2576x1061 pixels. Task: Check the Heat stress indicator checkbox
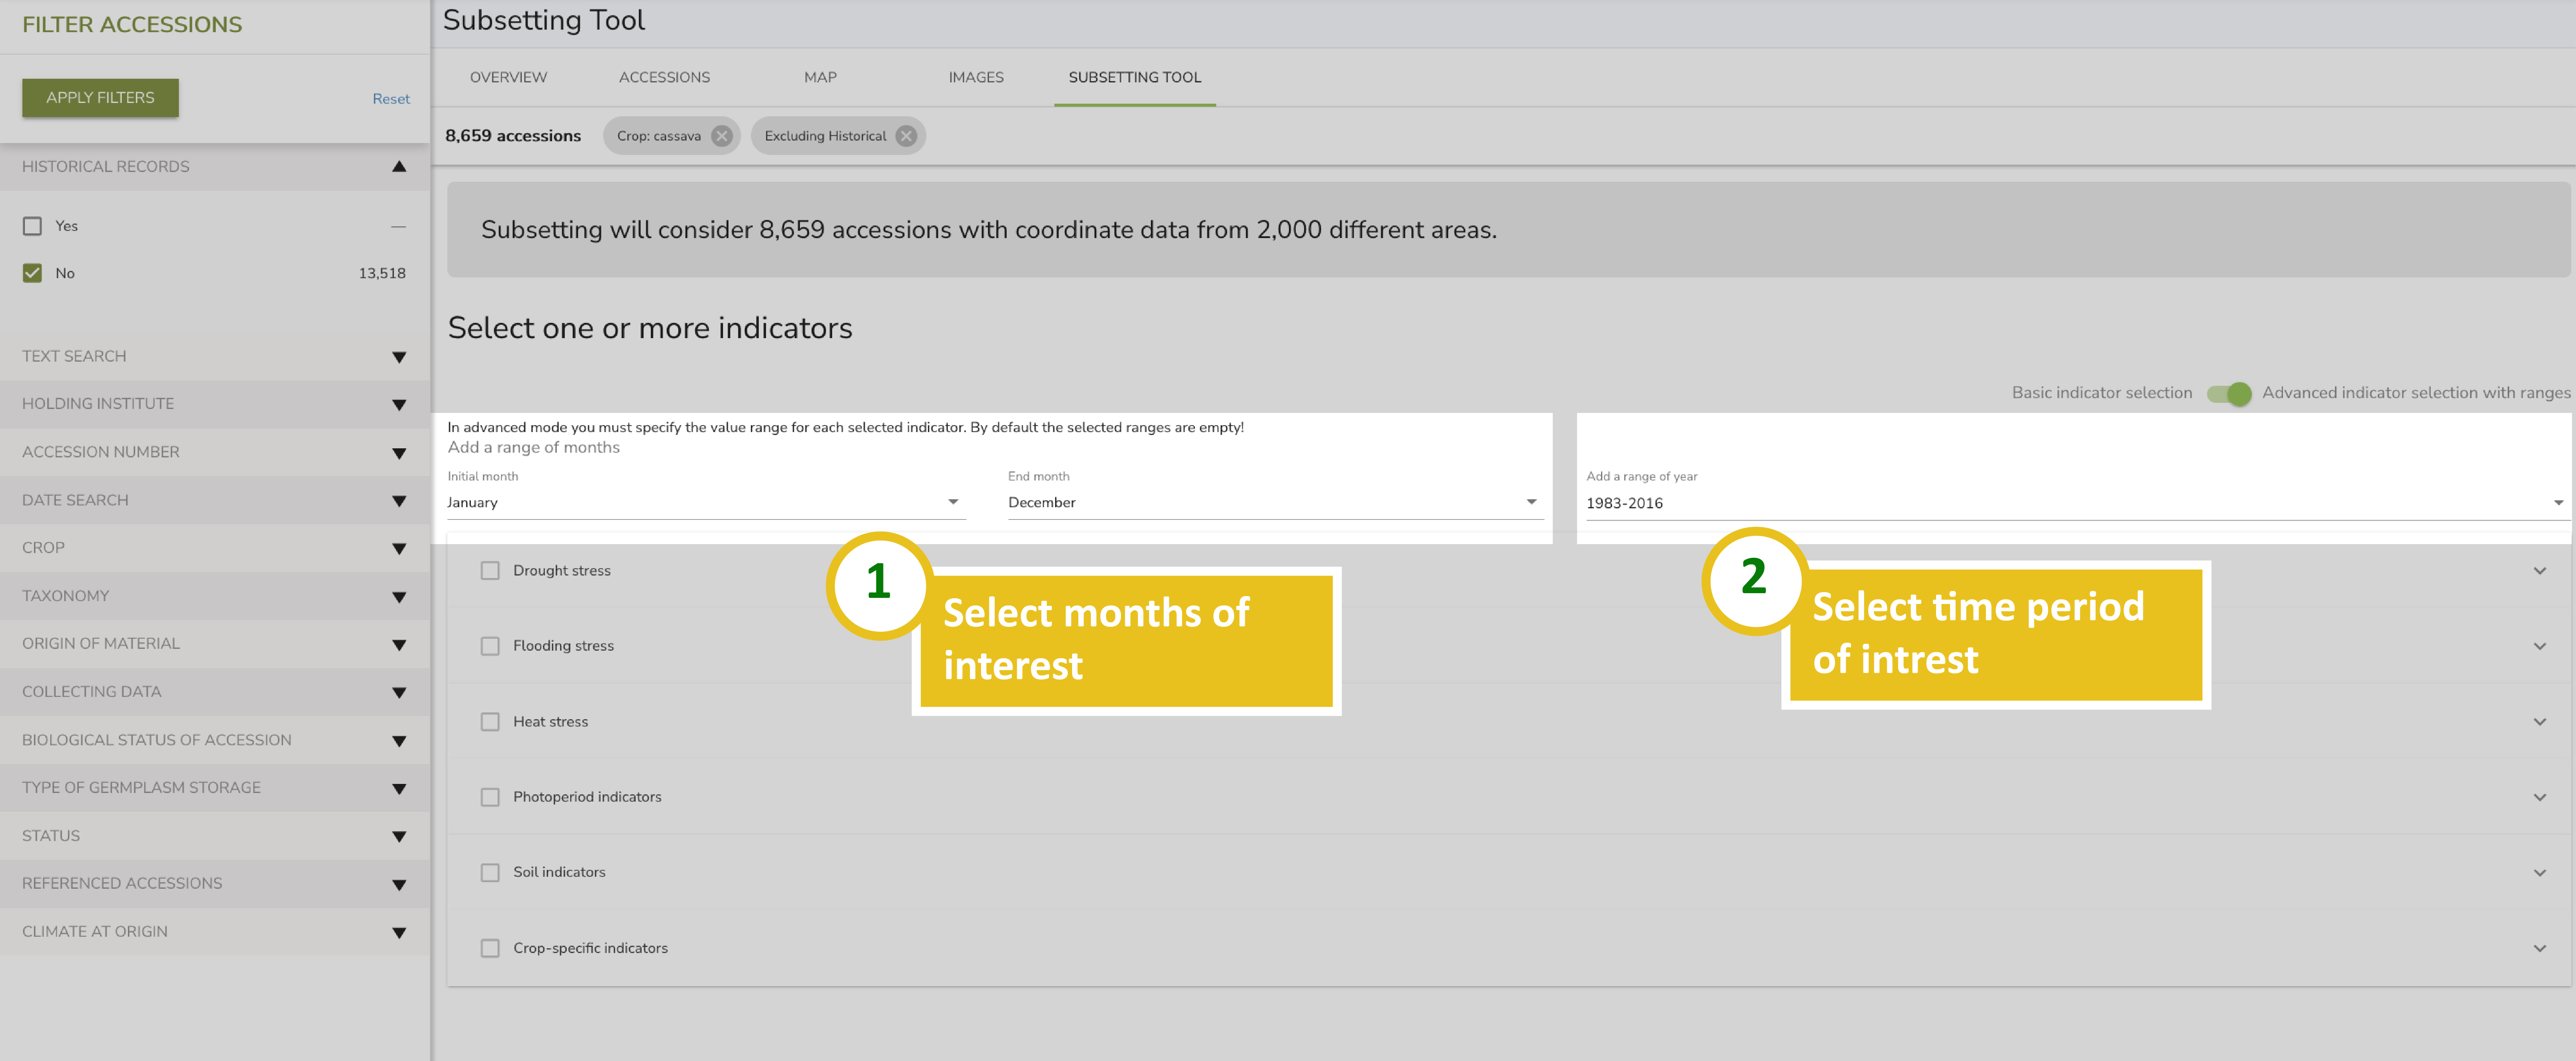[x=490, y=722]
